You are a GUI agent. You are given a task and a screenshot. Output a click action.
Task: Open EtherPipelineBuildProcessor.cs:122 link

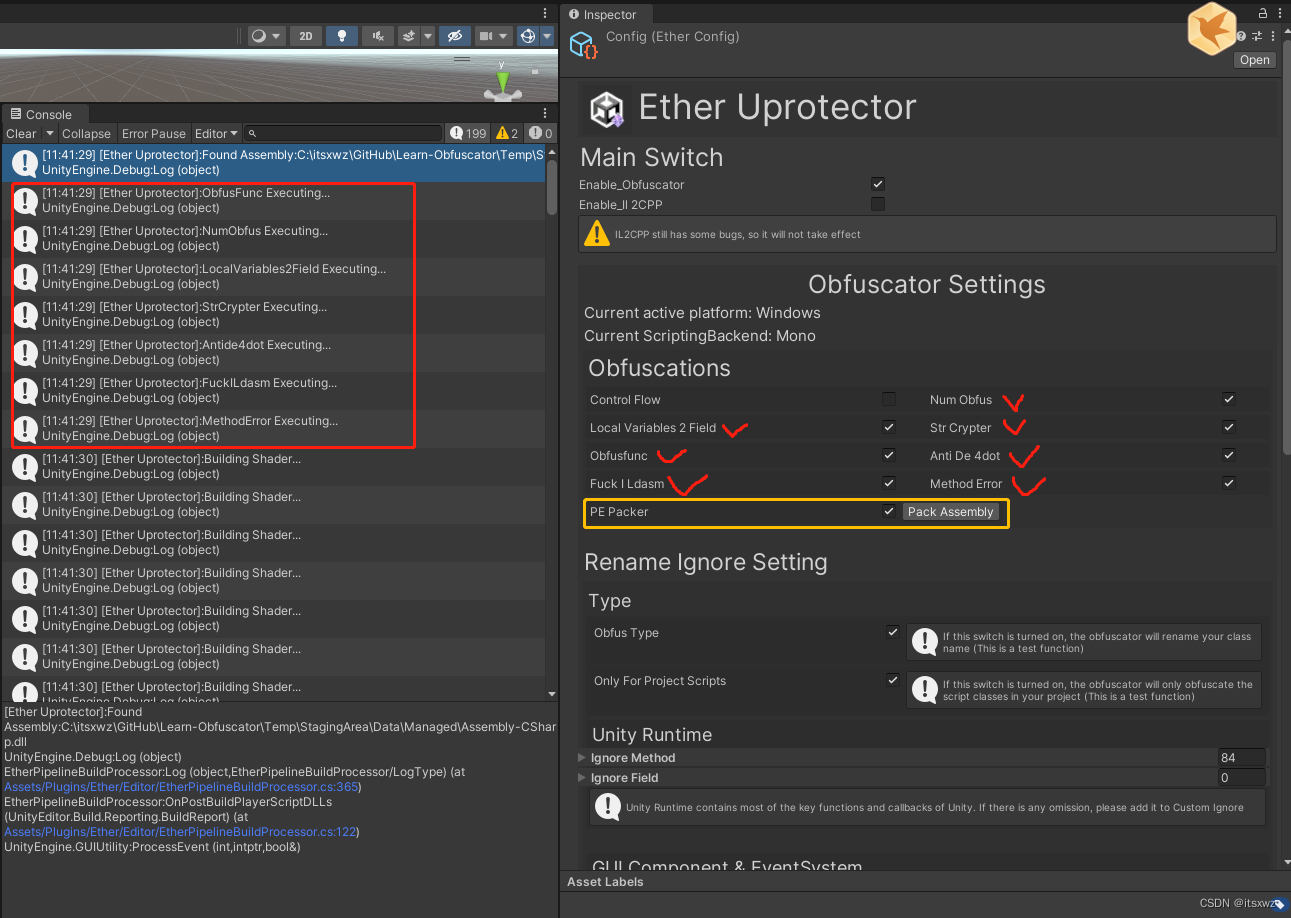181,832
